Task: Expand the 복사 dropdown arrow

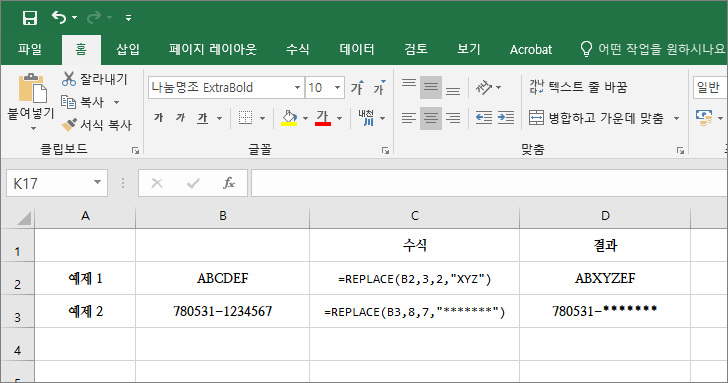Action: click(x=117, y=102)
